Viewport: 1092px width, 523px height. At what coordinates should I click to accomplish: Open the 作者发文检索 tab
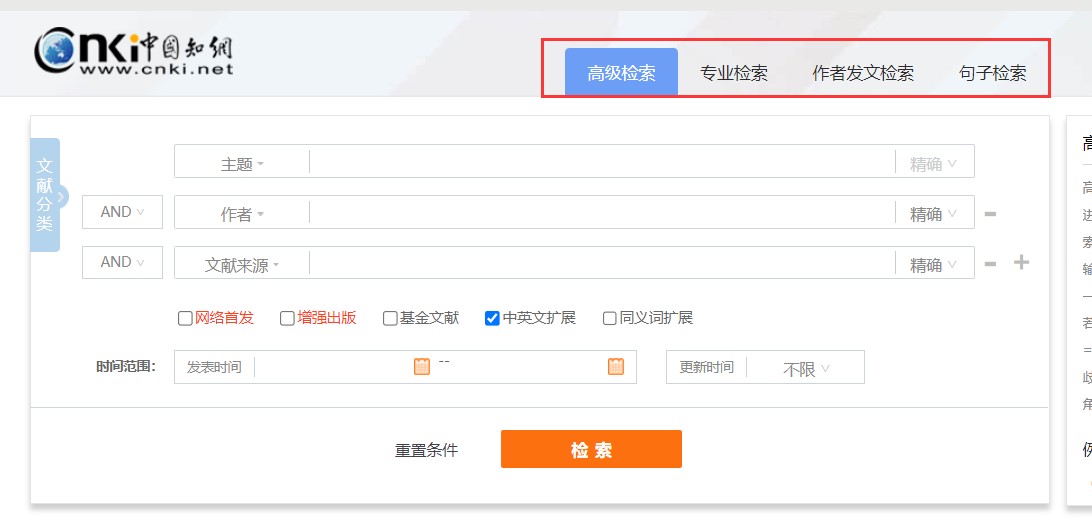tap(863, 73)
